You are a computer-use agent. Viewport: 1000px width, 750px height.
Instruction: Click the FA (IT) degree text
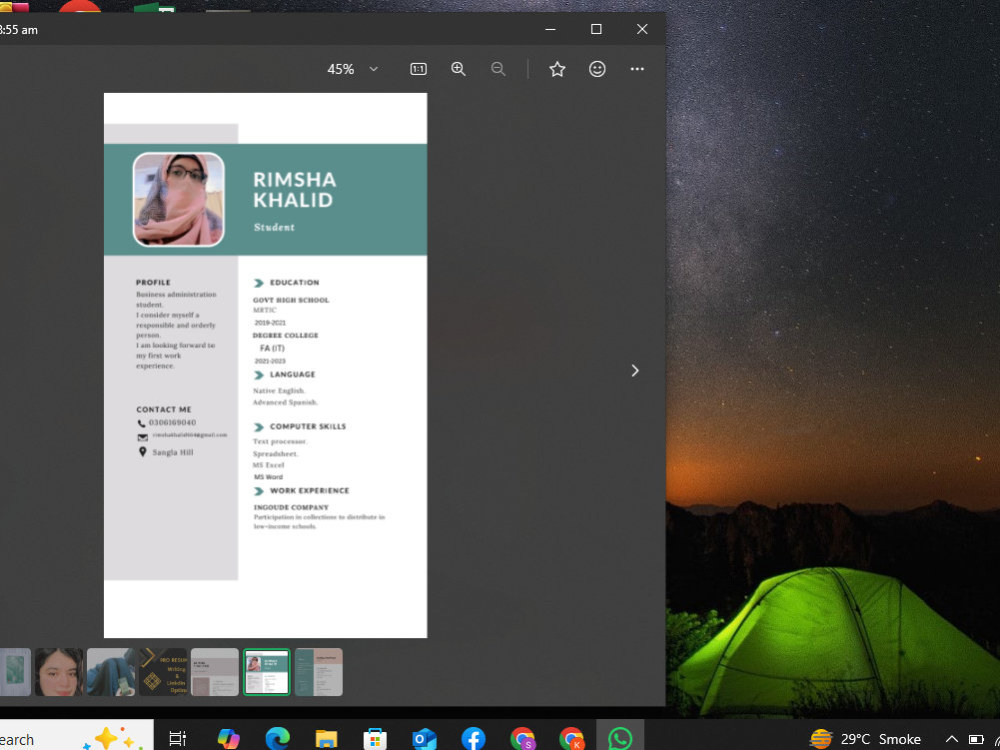point(272,348)
